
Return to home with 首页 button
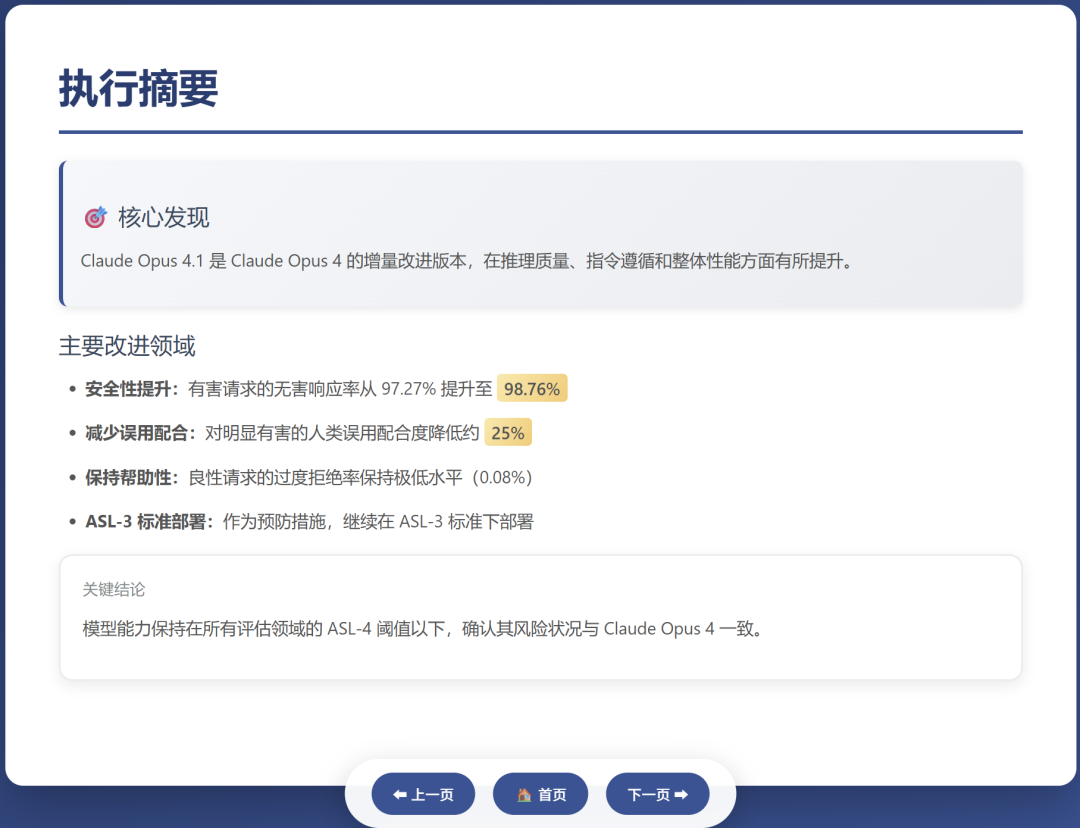click(x=541, y=794)
